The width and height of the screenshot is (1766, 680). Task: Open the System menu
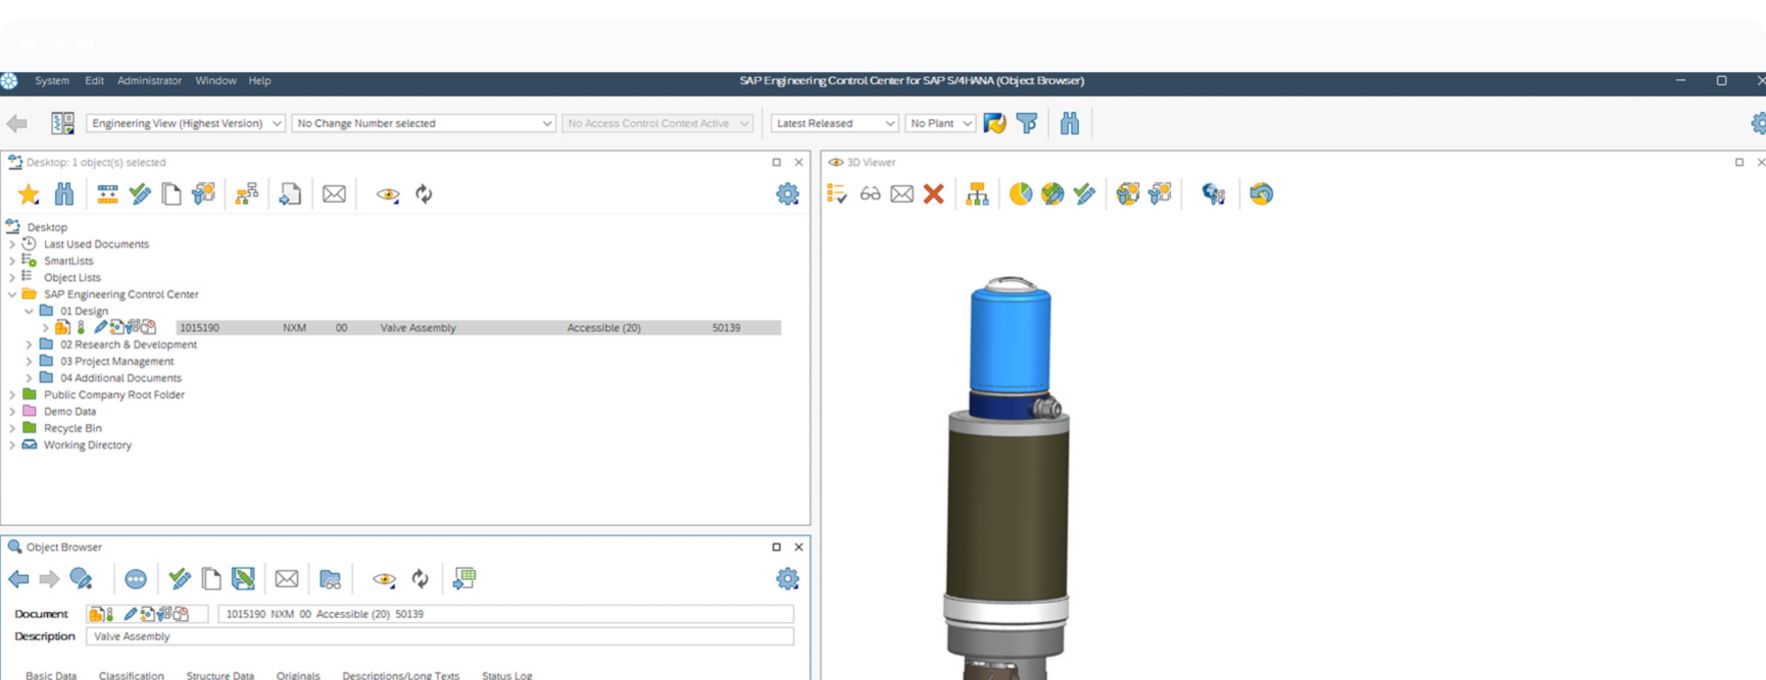(x=52, y=81)
